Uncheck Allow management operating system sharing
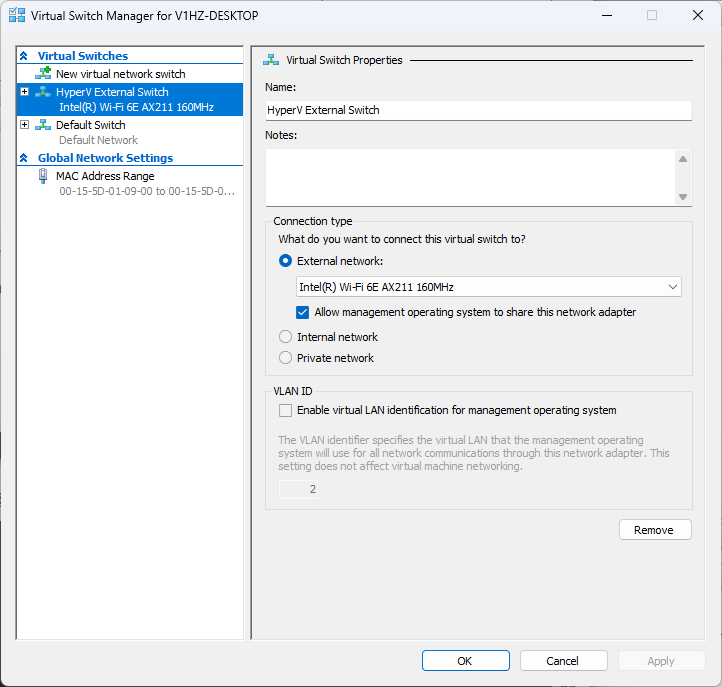 pyautogui.click(x=304, y=312)
